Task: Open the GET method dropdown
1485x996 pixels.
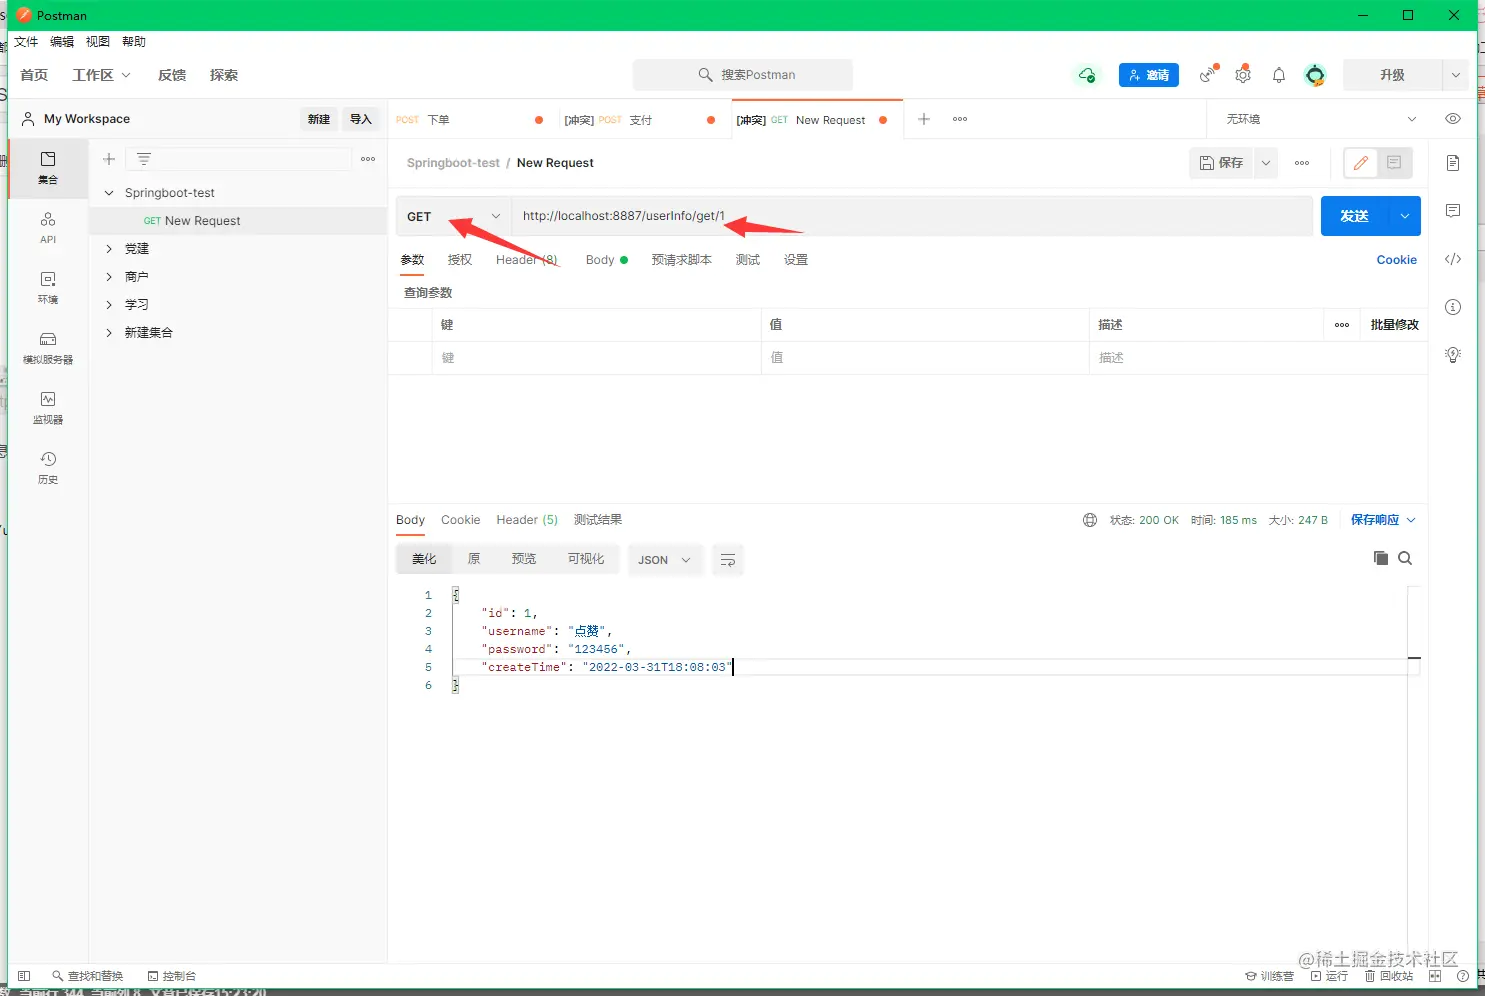Action: point(455,216)
